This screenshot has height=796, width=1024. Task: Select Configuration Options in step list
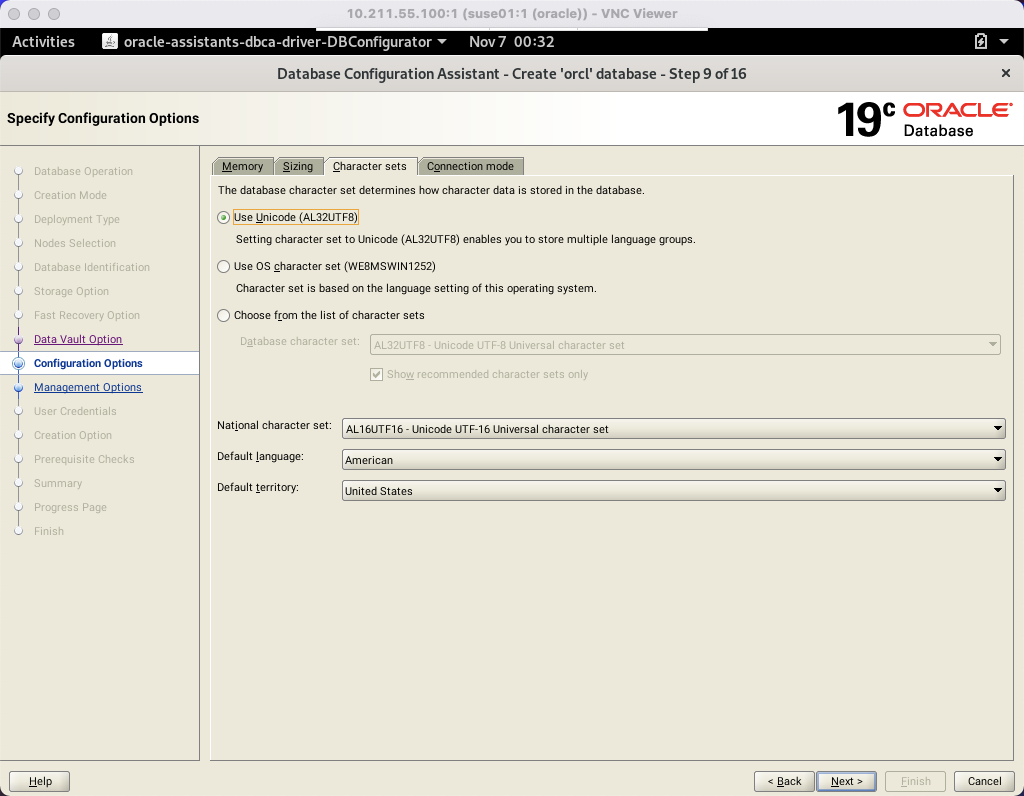pyautogui.click(x=88, y=363)
